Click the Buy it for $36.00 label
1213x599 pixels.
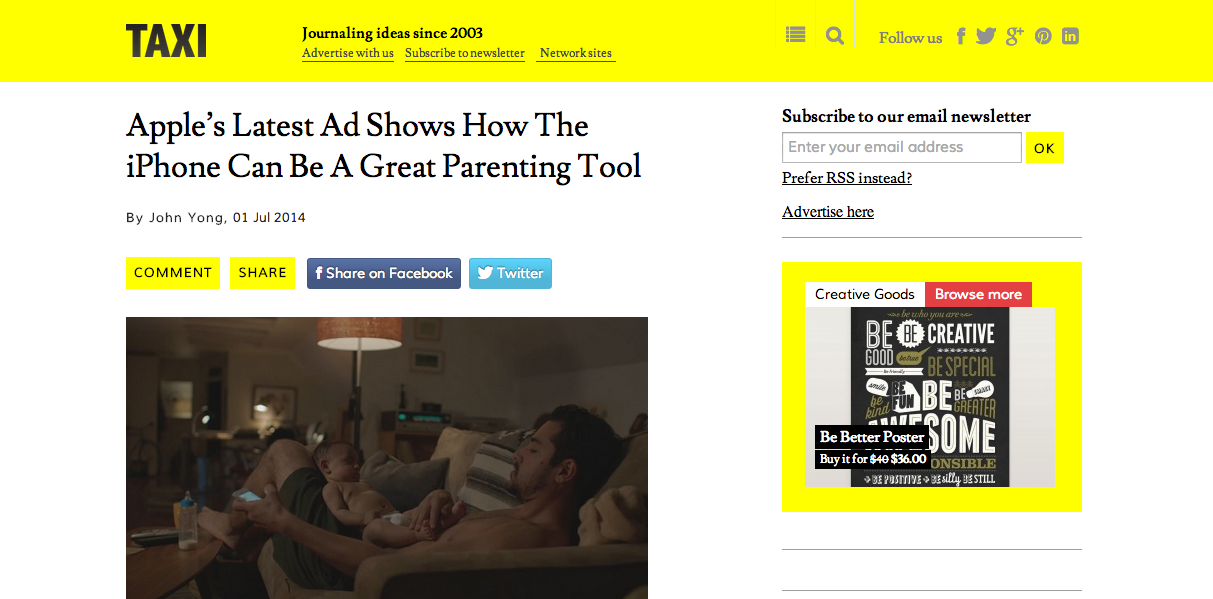pos(872,459)
